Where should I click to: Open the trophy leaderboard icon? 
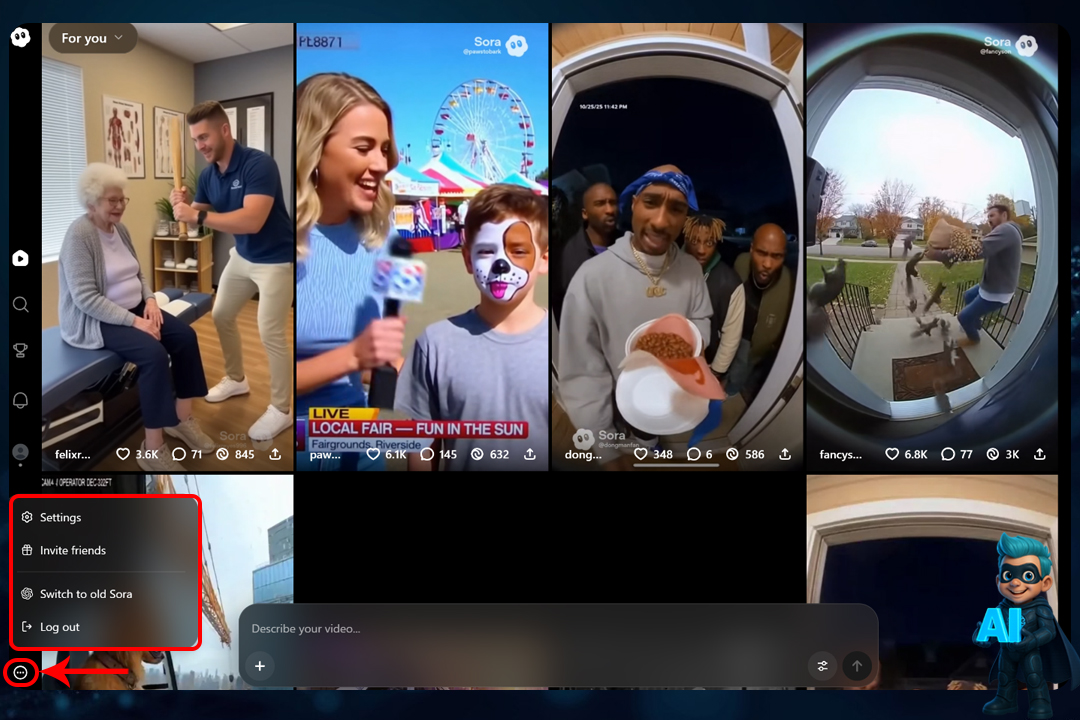pos(20,351)
